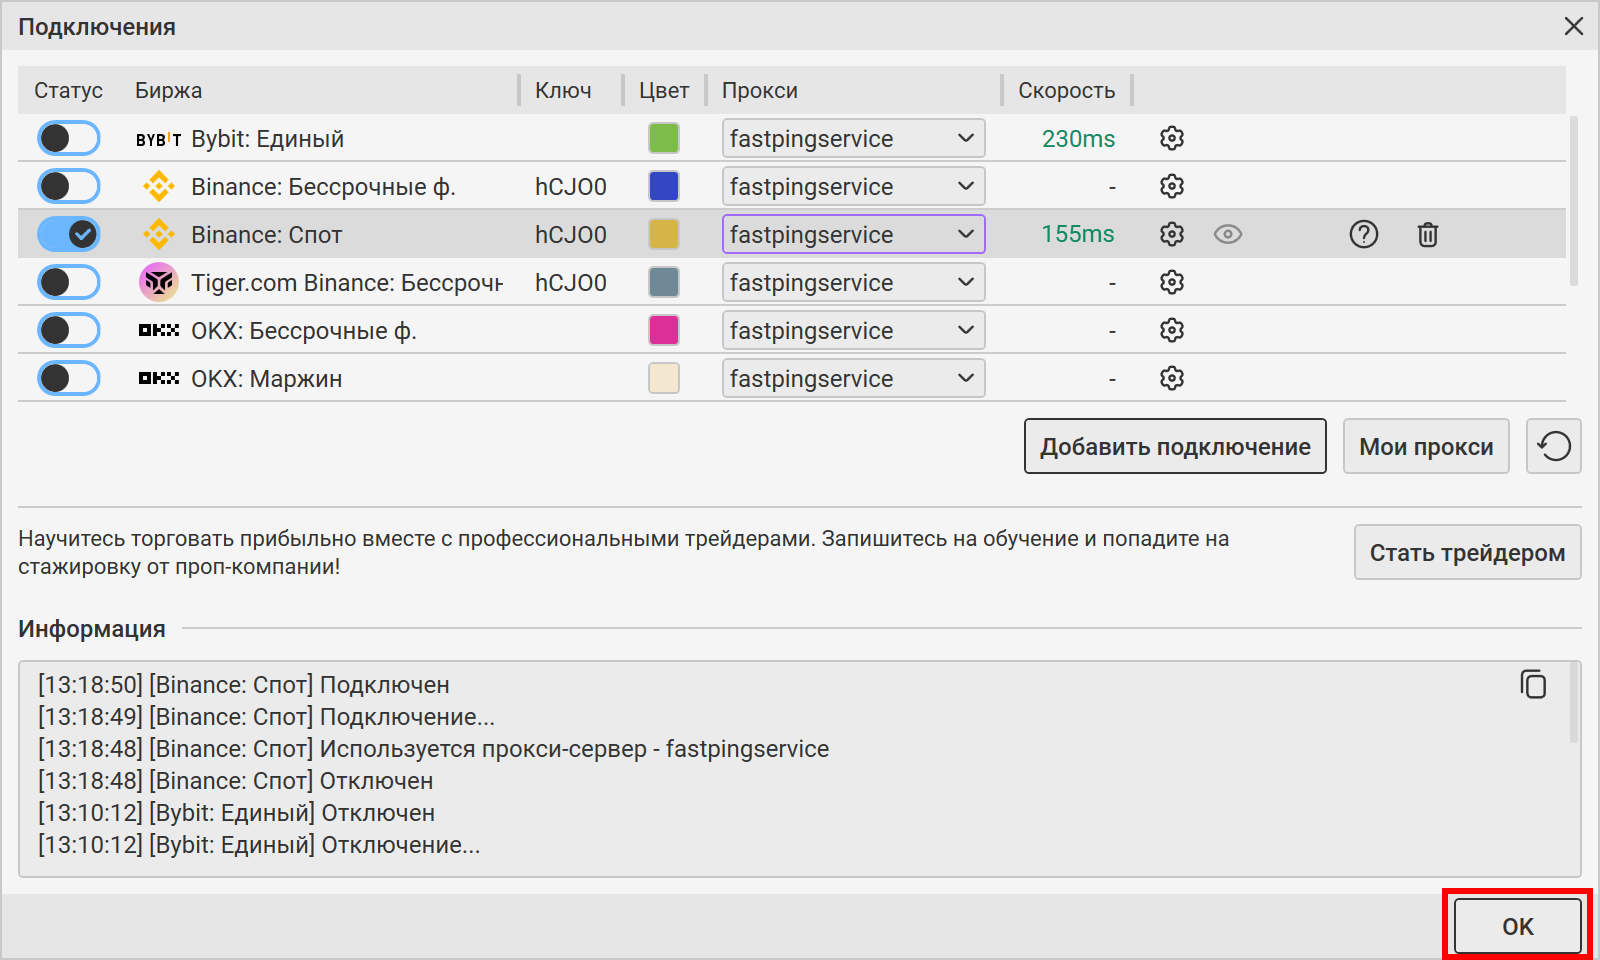Copy the information log to clipboard
This screenshot has height=960, width=1600.
[x=1533, y=684]
